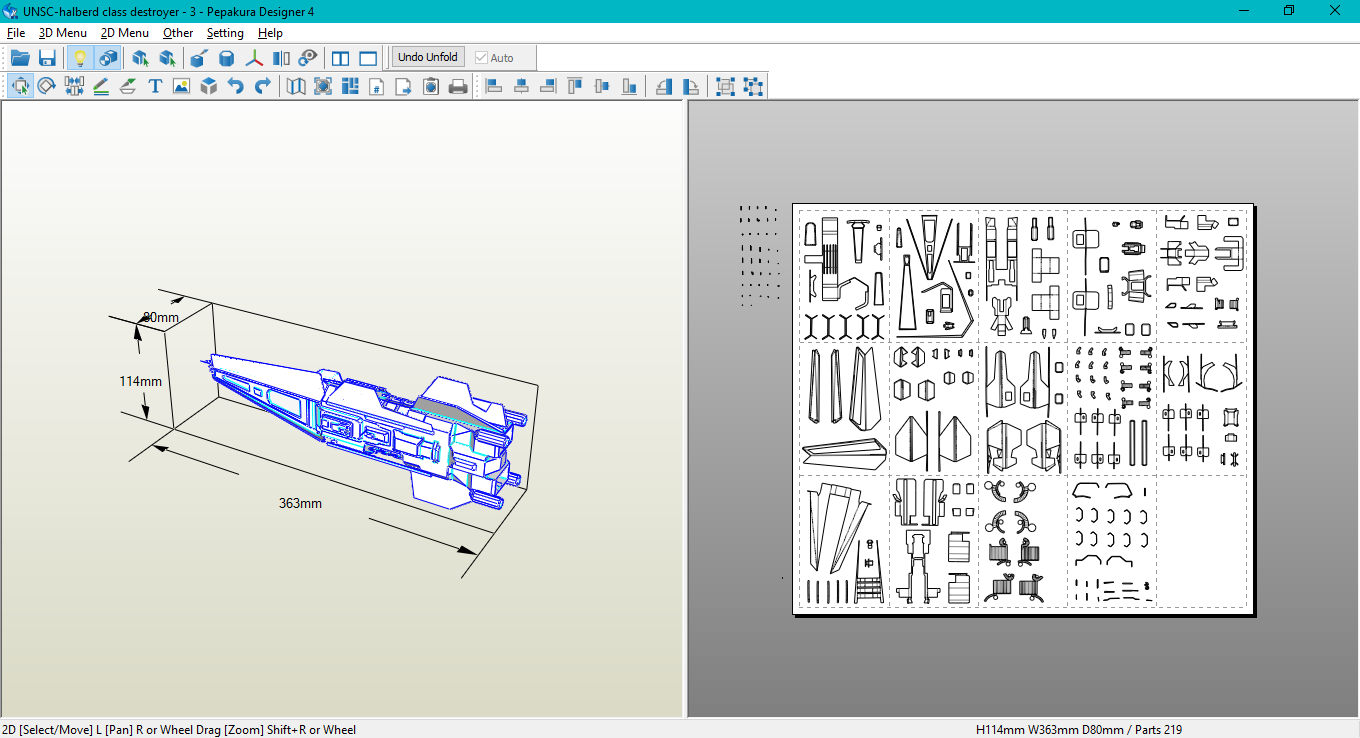Click the printer icon to print

[x=458, y=87]
